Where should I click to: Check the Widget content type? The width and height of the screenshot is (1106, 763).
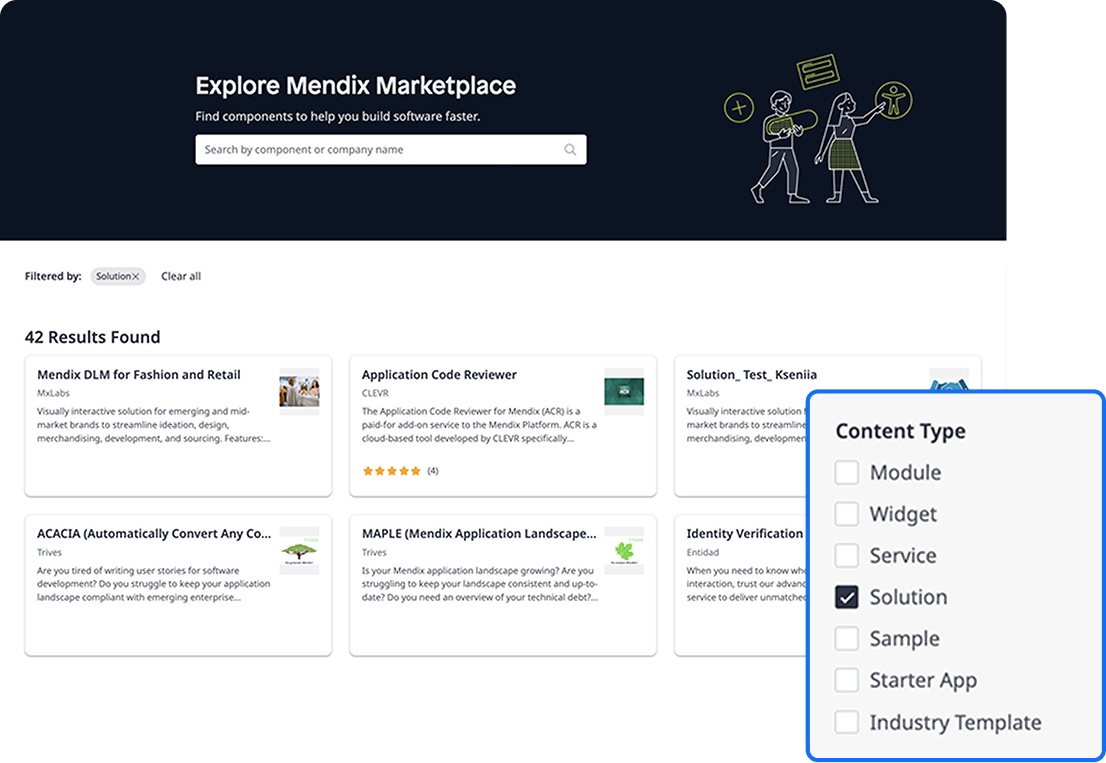point(847,515)
